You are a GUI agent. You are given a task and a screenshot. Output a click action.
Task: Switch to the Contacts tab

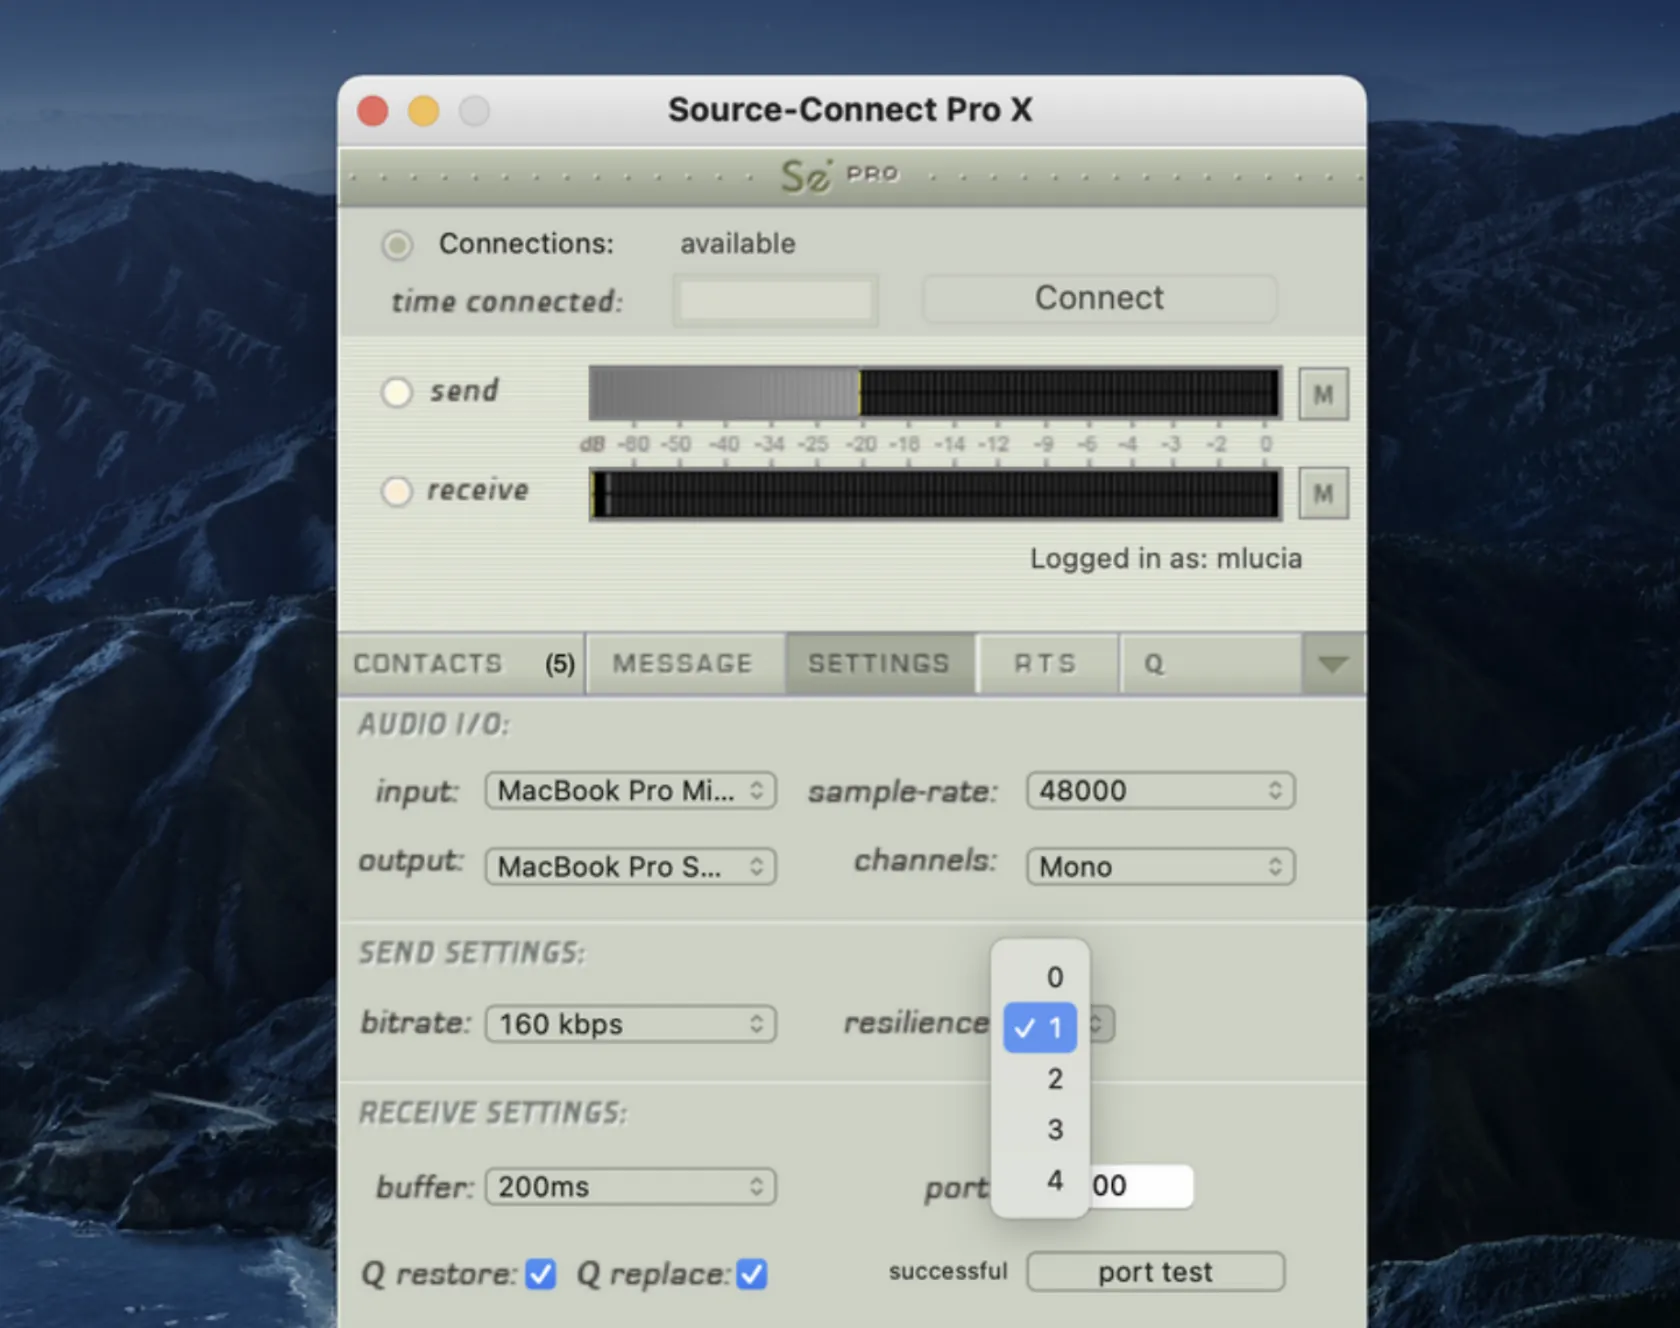pos(463,664)
